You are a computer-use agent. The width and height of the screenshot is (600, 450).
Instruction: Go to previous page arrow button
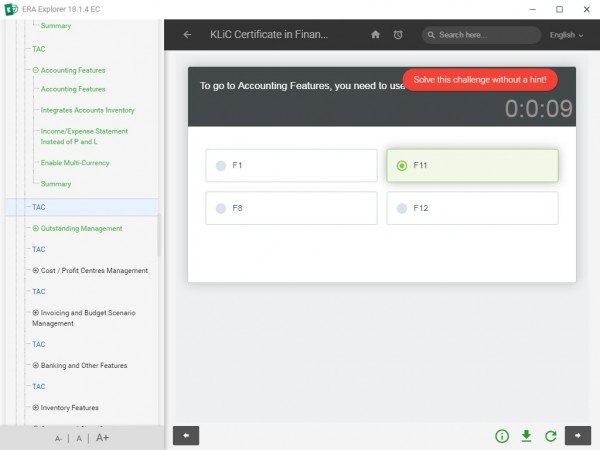[x=186, y=436]
